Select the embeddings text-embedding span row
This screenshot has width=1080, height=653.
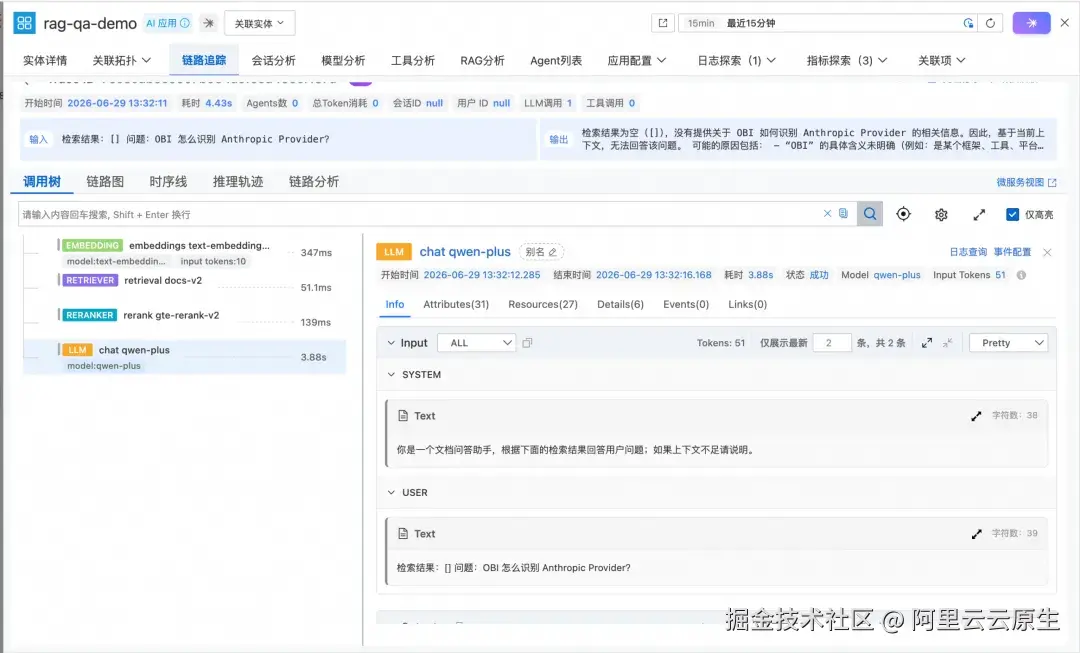(185, 253)
